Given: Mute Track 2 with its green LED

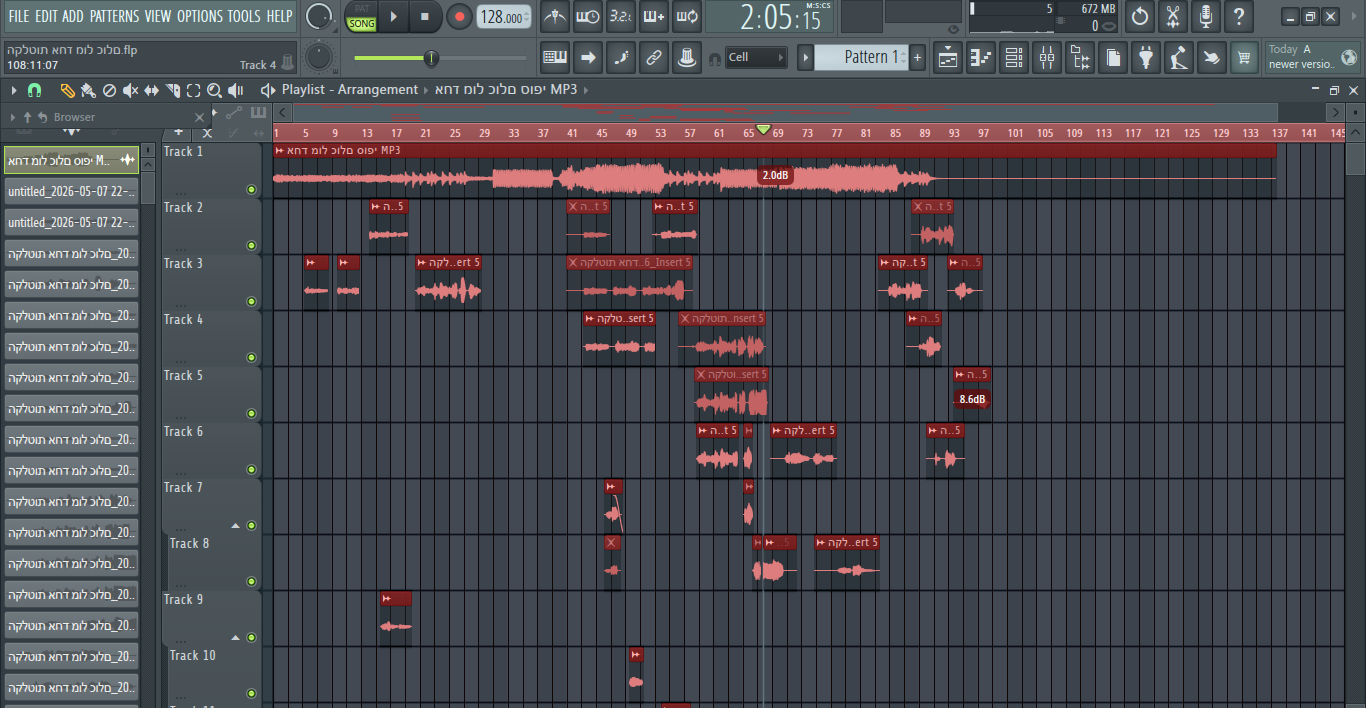Looking at the screenshot, I should click(251, 245).
